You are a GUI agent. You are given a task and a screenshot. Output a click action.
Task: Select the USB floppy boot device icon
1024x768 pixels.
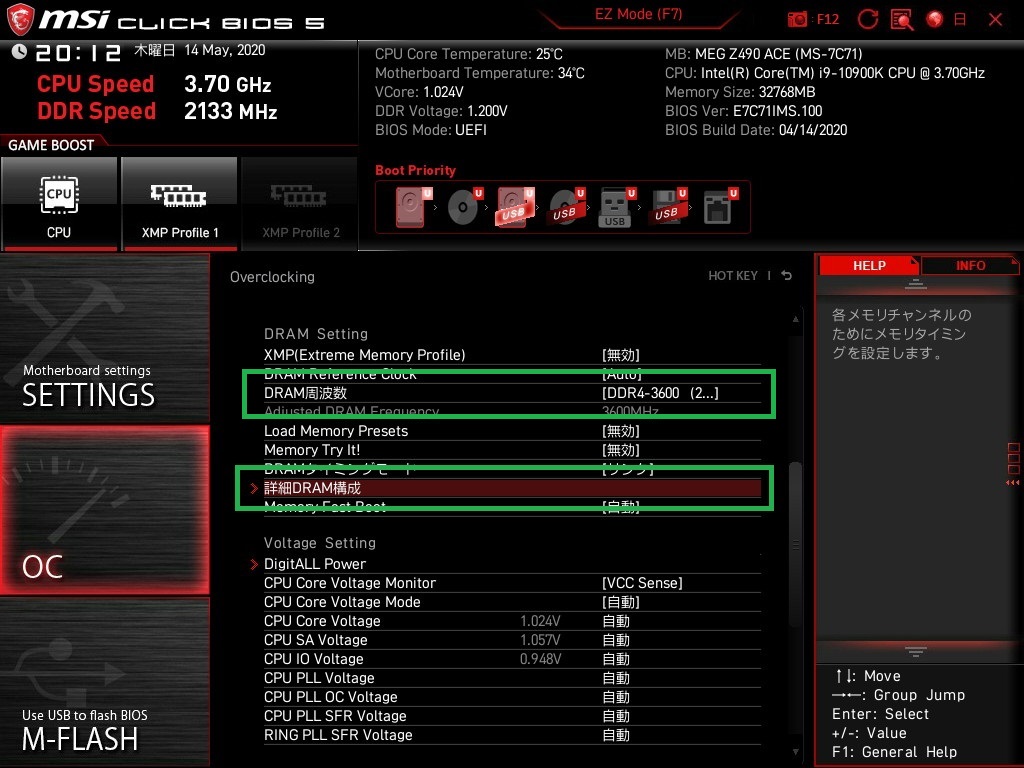pyautogui.click(x=667, y=207)
